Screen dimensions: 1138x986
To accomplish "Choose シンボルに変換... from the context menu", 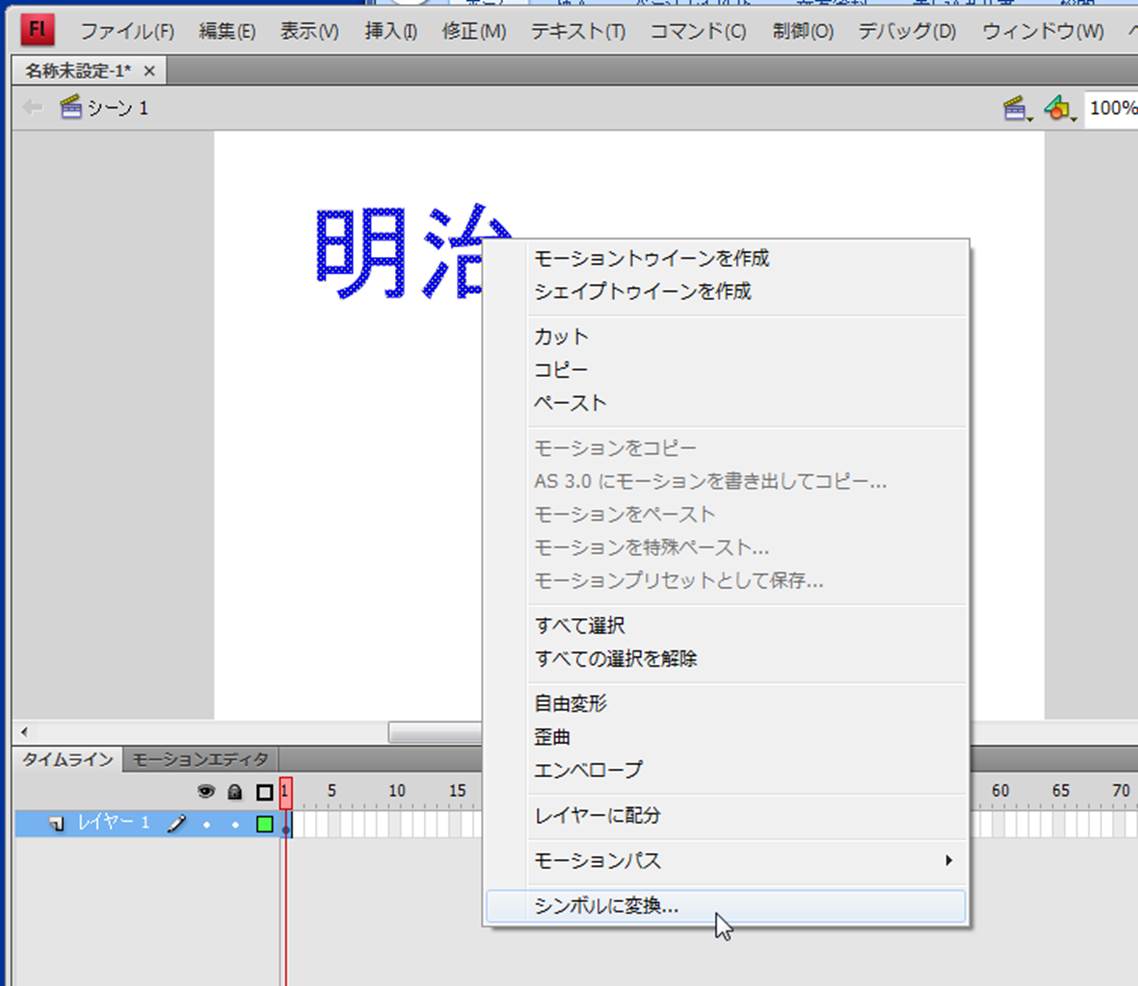I will click(606, 906).
